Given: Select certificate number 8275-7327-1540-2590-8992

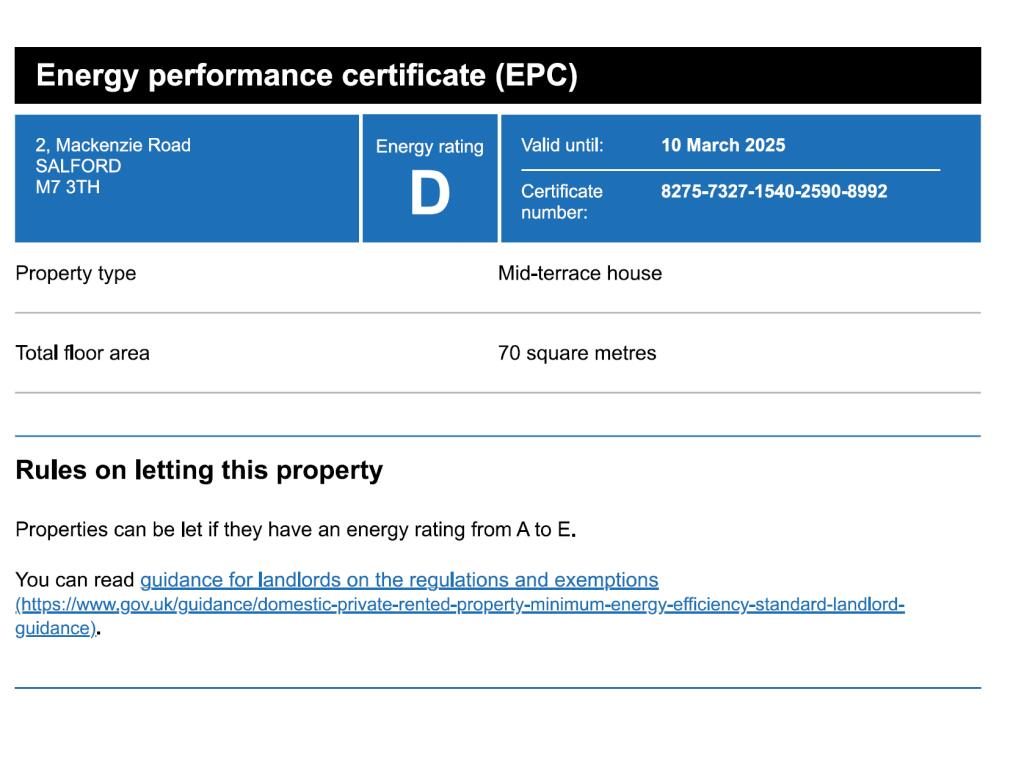Looking at the screenshot, I should (x=773, y=191).
